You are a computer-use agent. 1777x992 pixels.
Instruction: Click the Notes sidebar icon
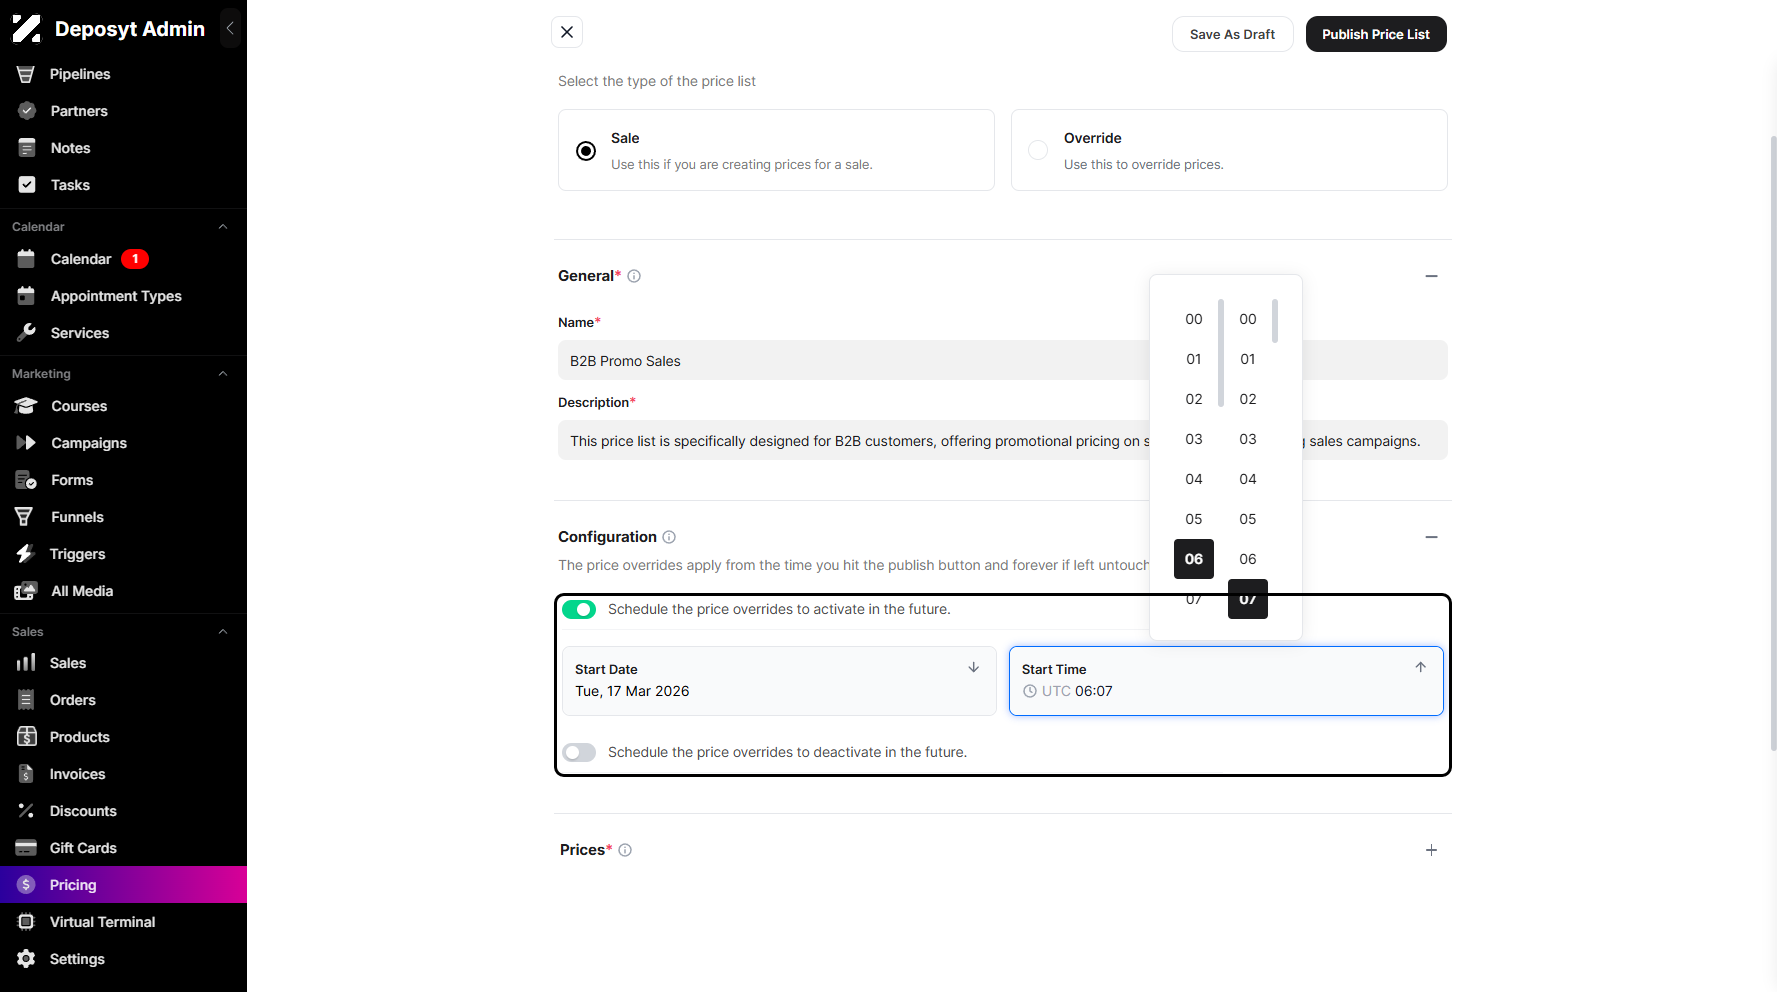pyautogui.click(x=27, y=148)
